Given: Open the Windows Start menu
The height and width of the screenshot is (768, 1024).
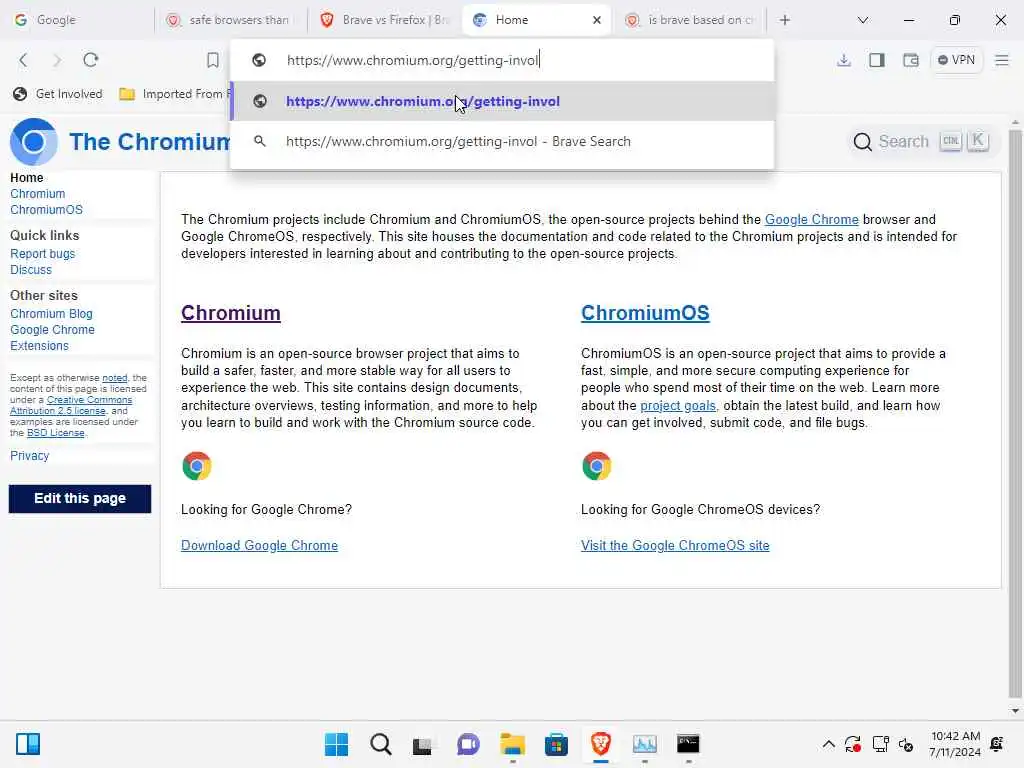Looking at the screenshot, I should pyautogui.click(x=336, y=744).
